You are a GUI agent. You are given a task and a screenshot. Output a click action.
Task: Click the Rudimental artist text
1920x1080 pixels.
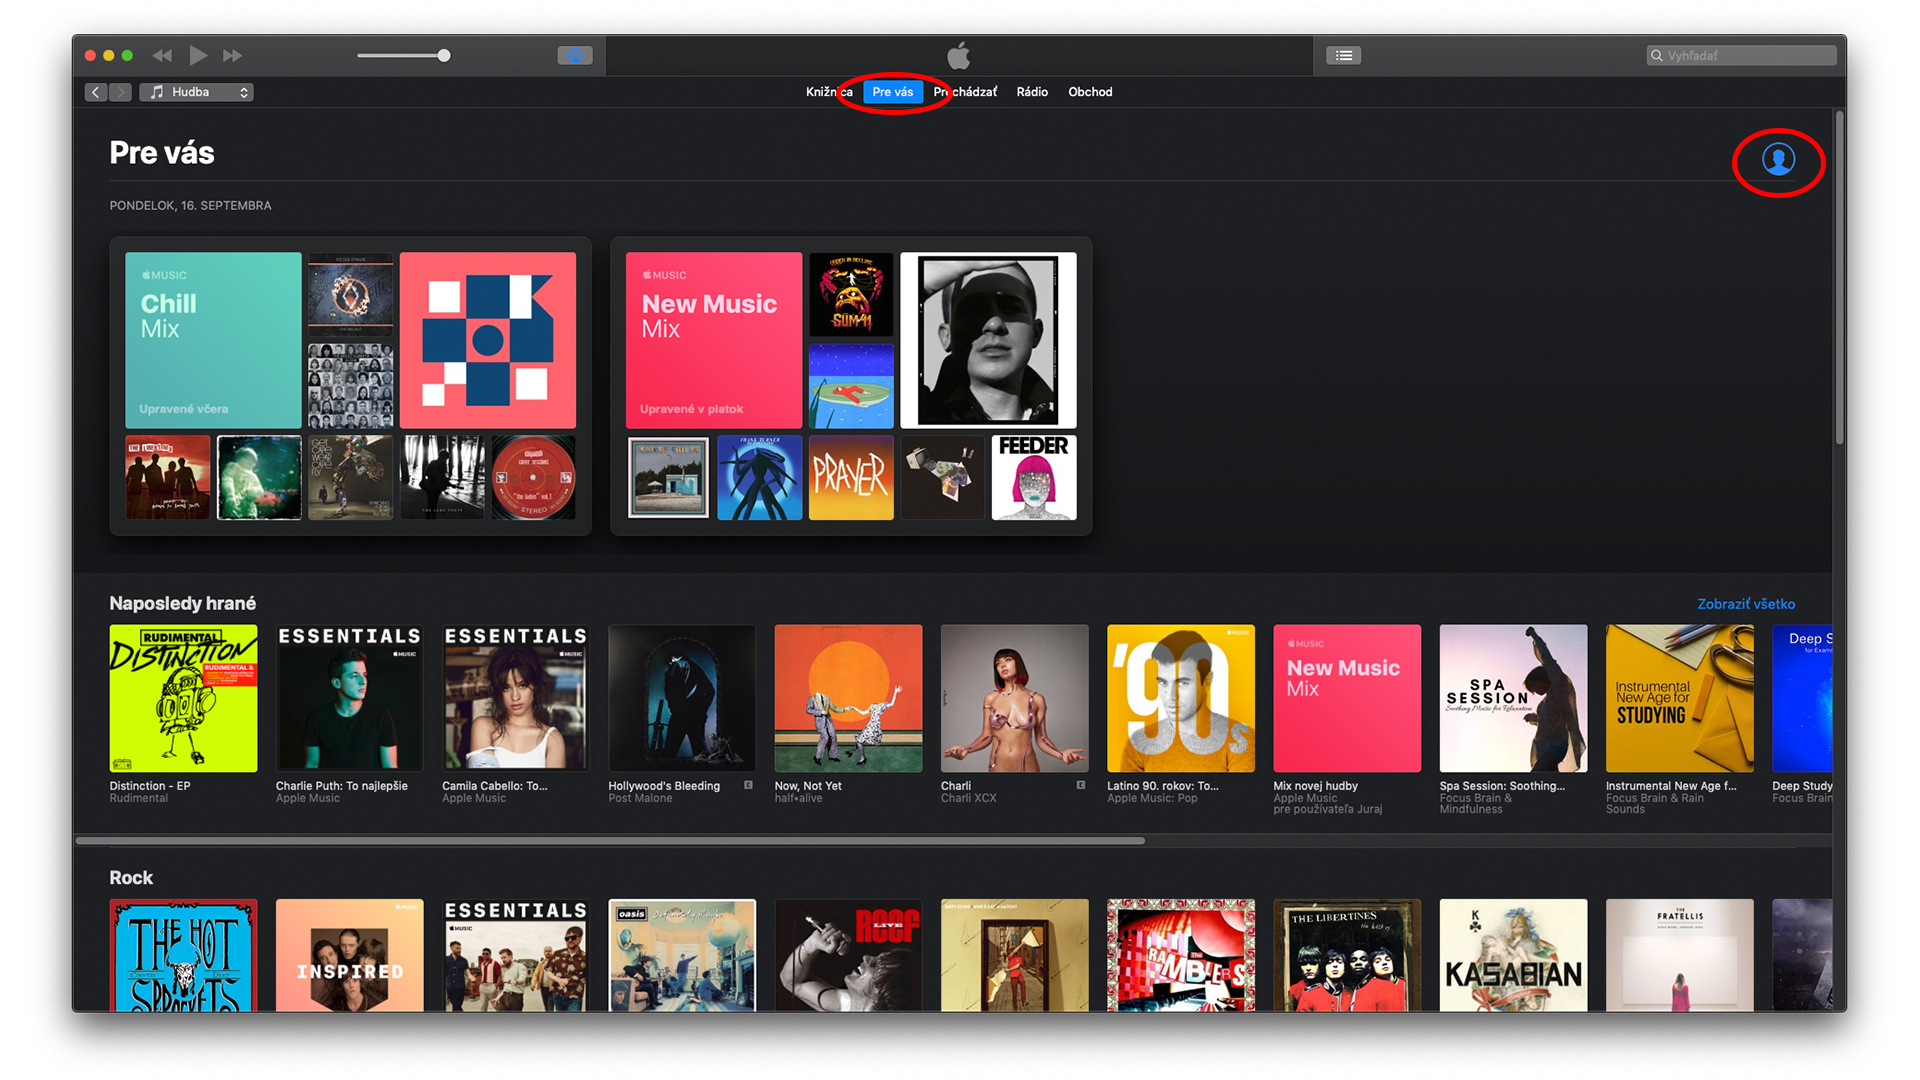[139, 798]
